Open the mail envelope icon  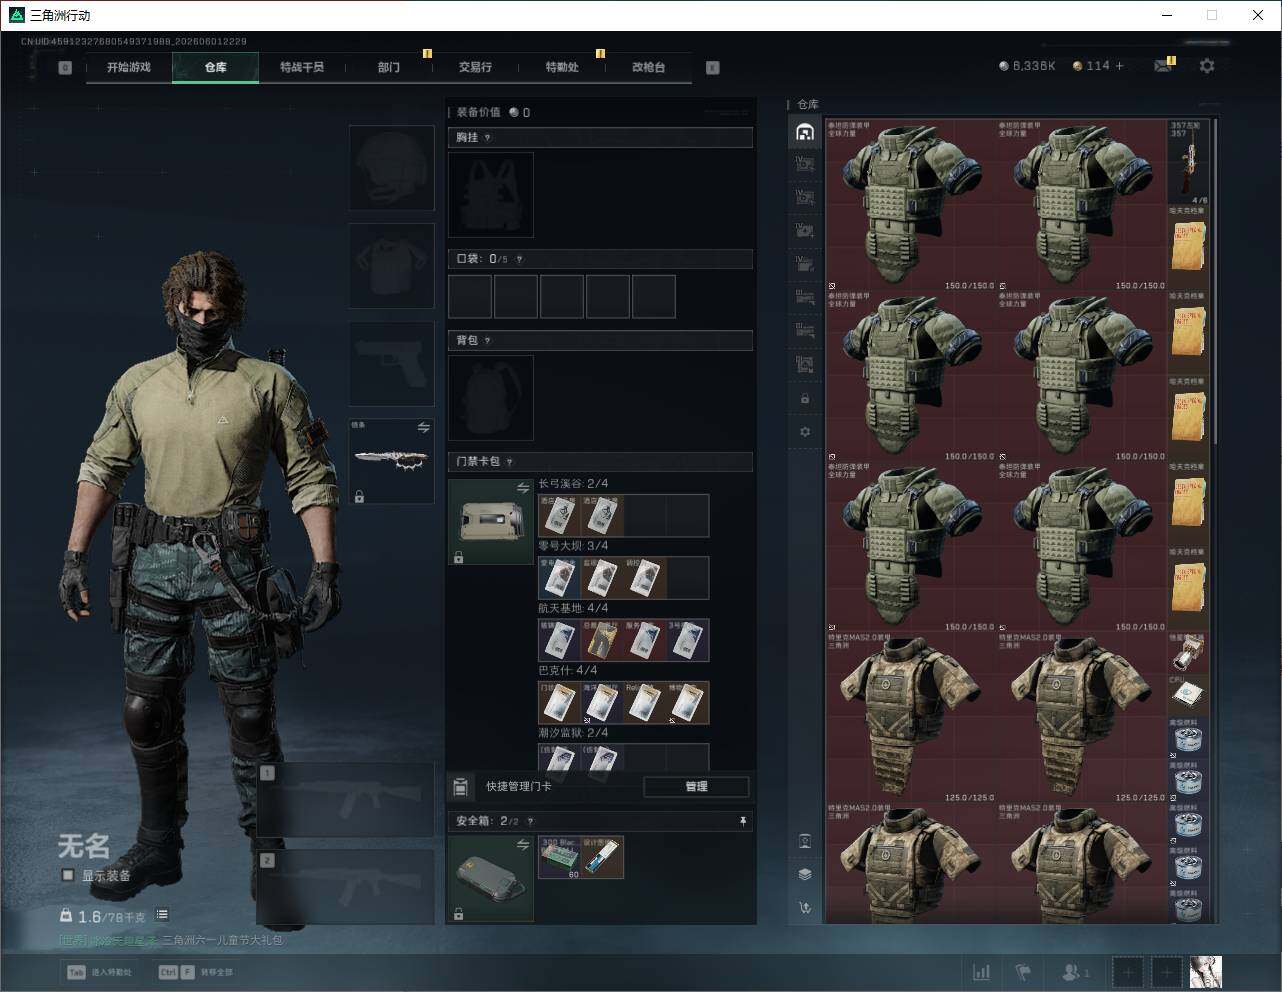click(1163, 66)
